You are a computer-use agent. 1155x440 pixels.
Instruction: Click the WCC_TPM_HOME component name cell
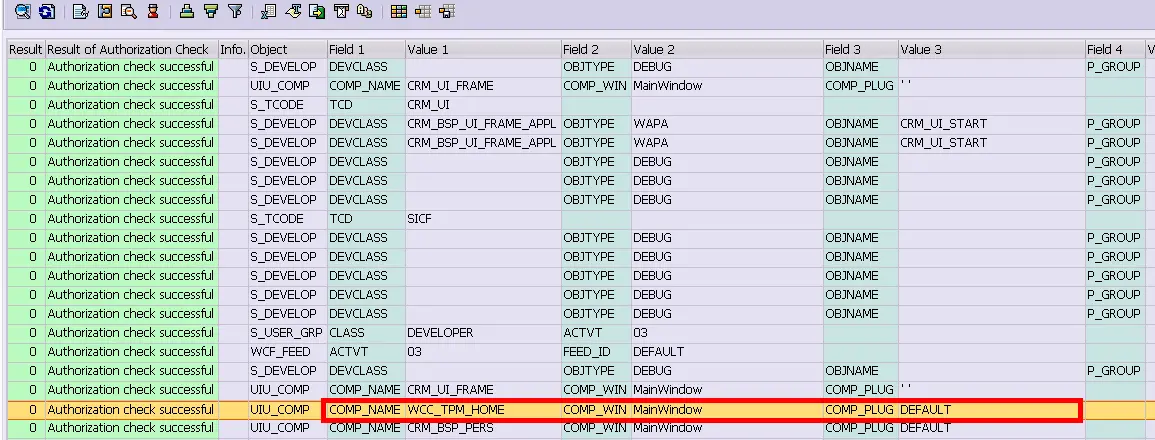482,409
